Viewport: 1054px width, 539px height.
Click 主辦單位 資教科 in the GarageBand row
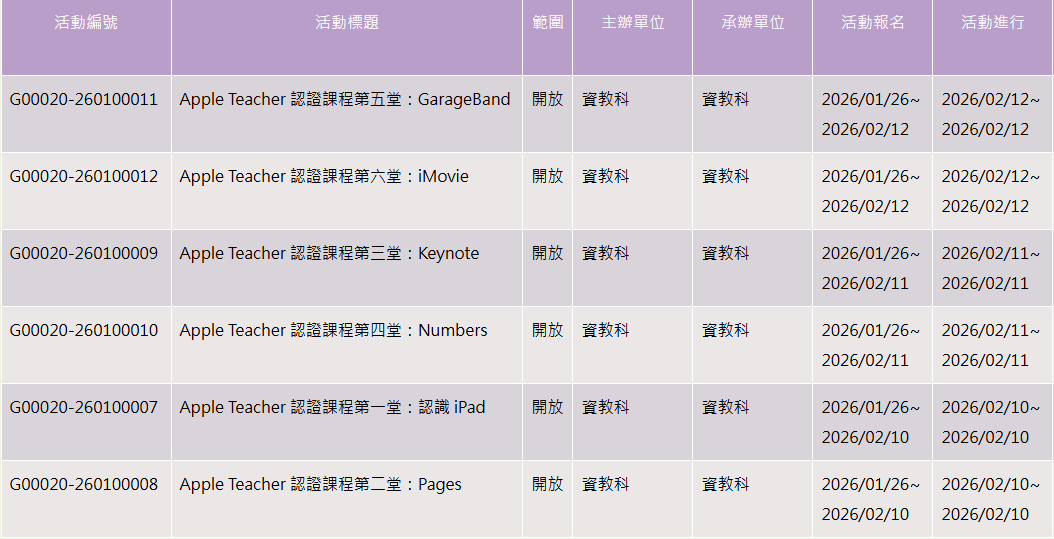(606, 99)
